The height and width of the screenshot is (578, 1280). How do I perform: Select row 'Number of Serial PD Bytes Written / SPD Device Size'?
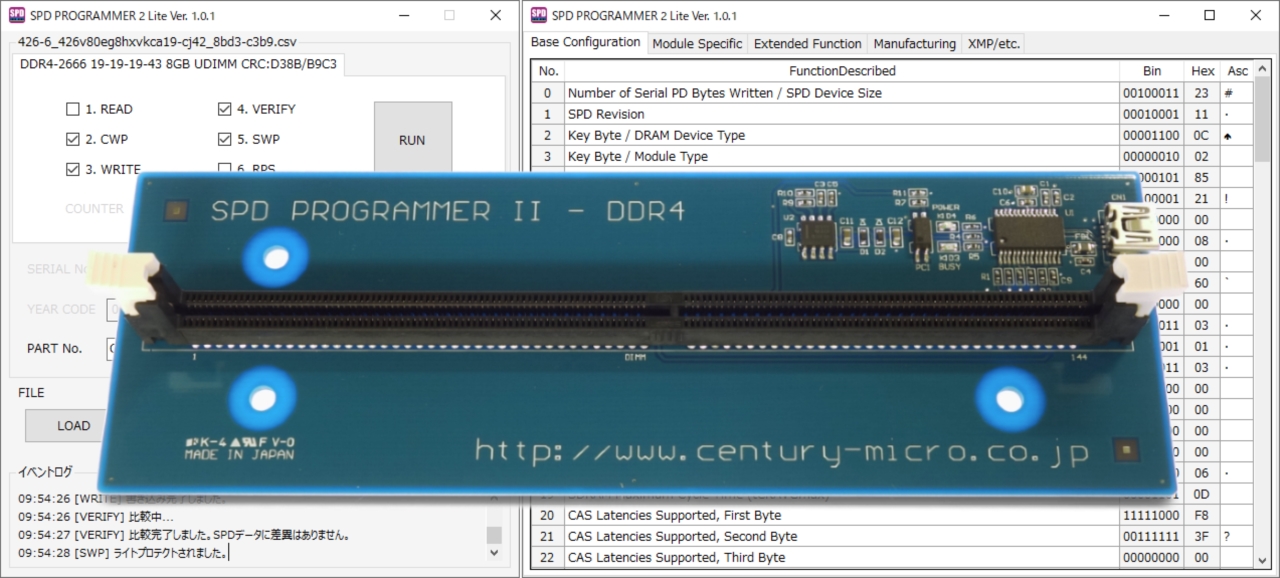click(842, 93)
